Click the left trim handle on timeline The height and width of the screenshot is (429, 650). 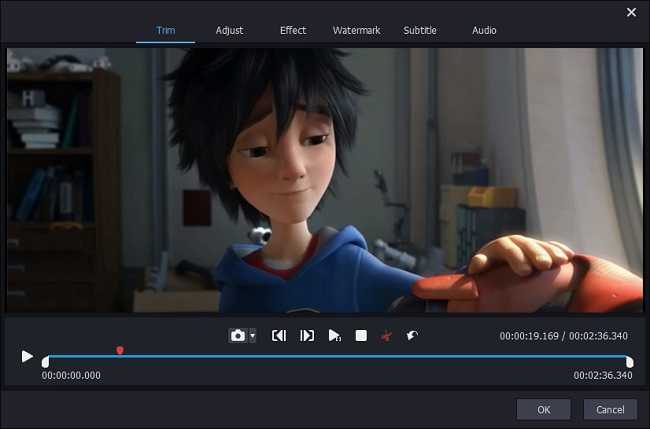[45, 362]
